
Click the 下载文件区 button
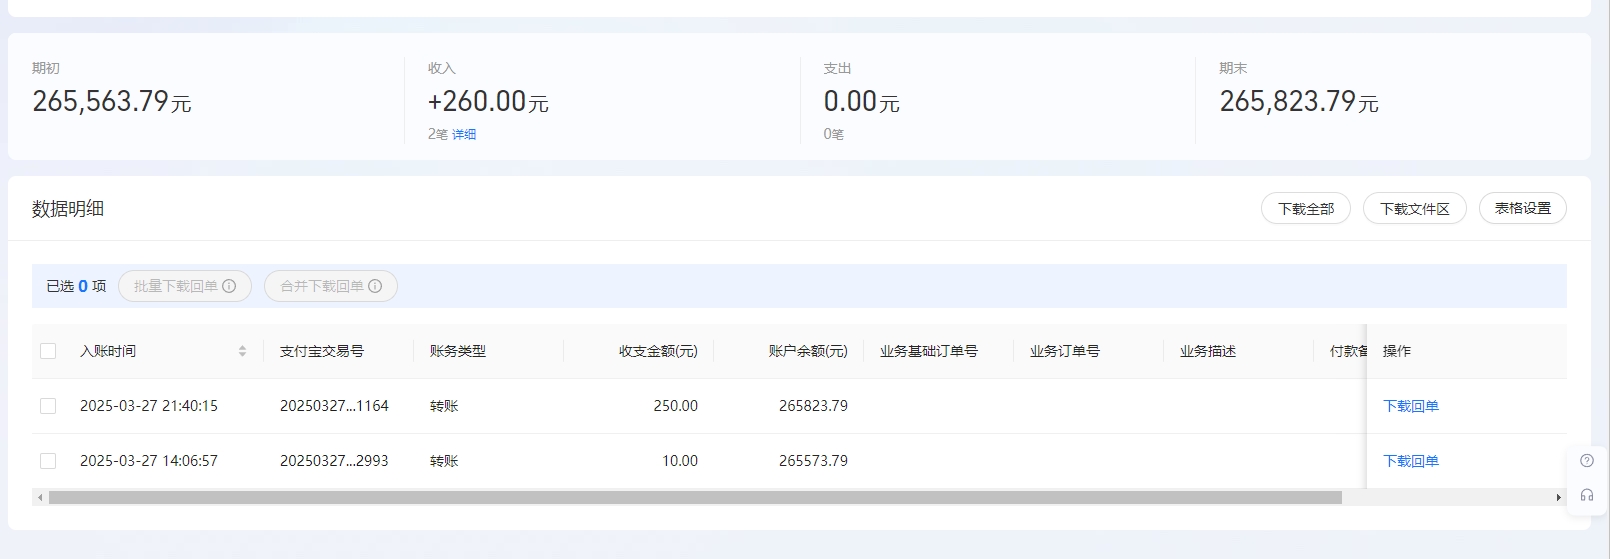click(1415, 208)
